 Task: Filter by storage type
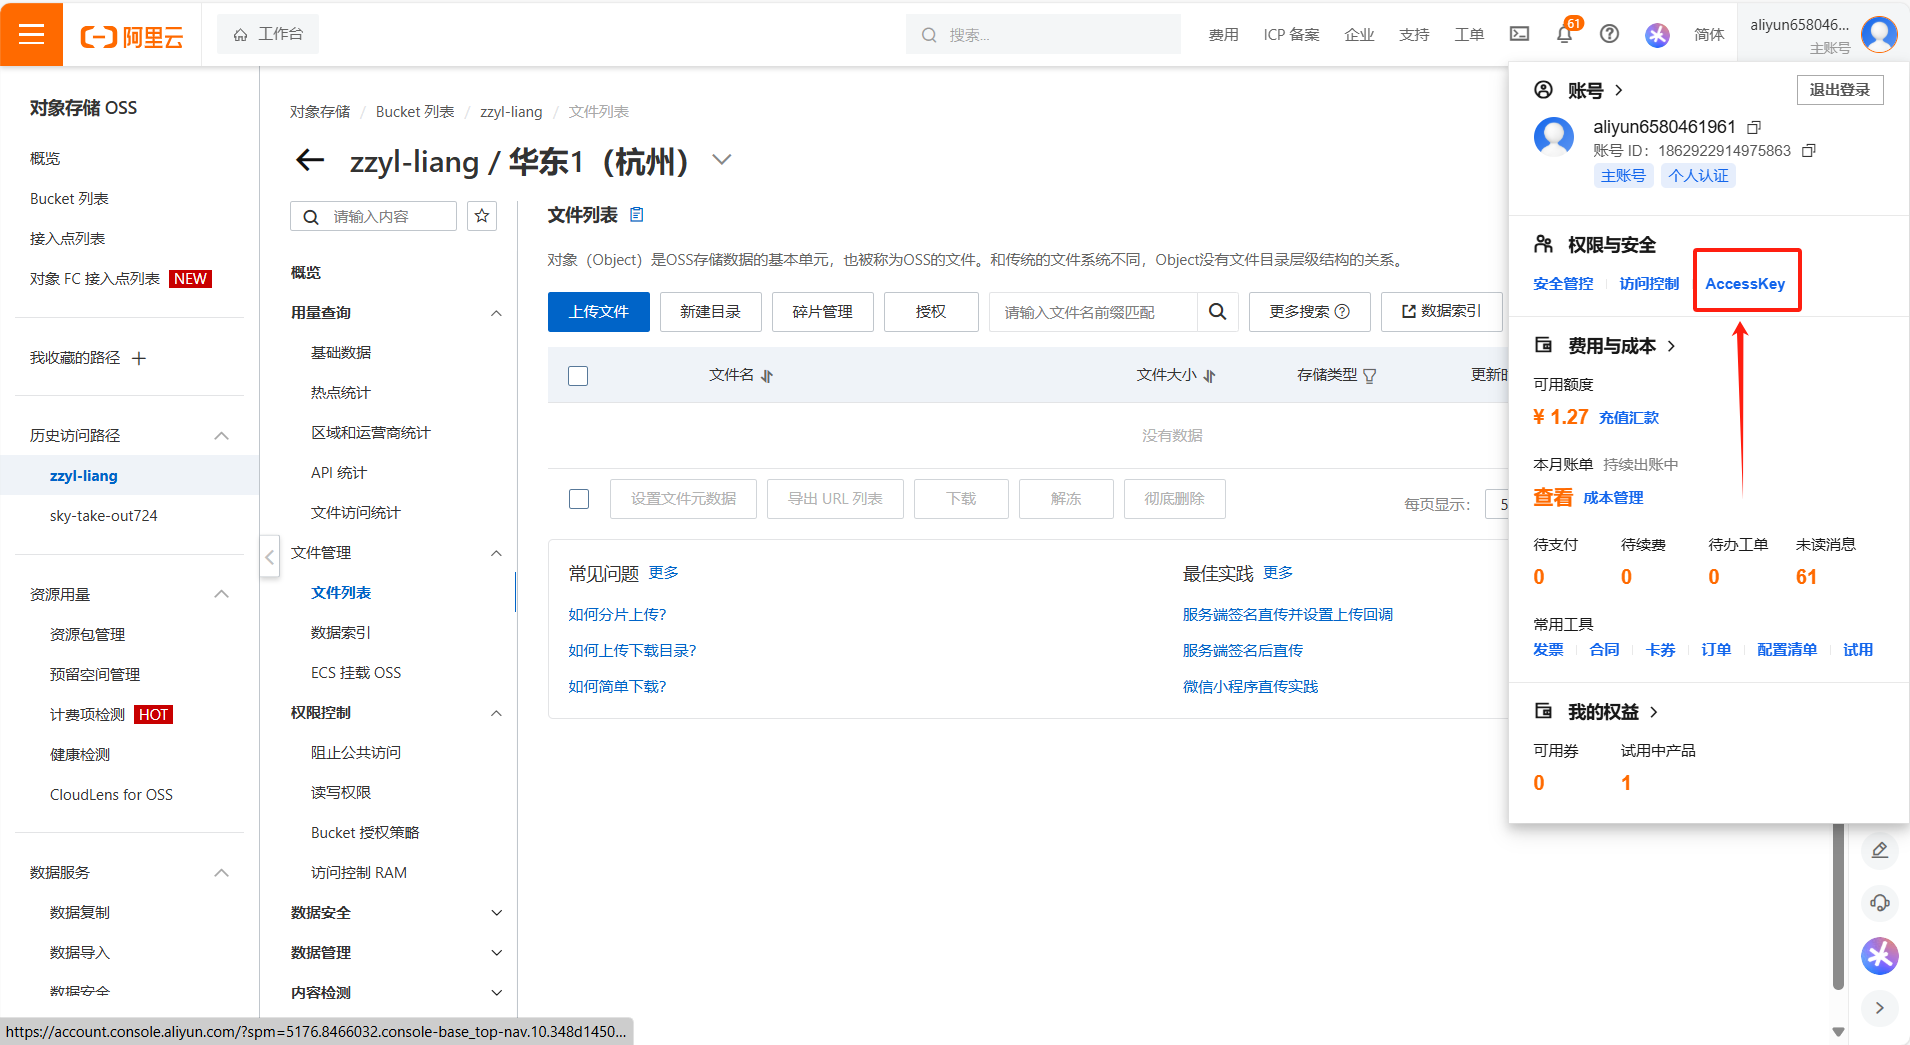pos(1370,376)
